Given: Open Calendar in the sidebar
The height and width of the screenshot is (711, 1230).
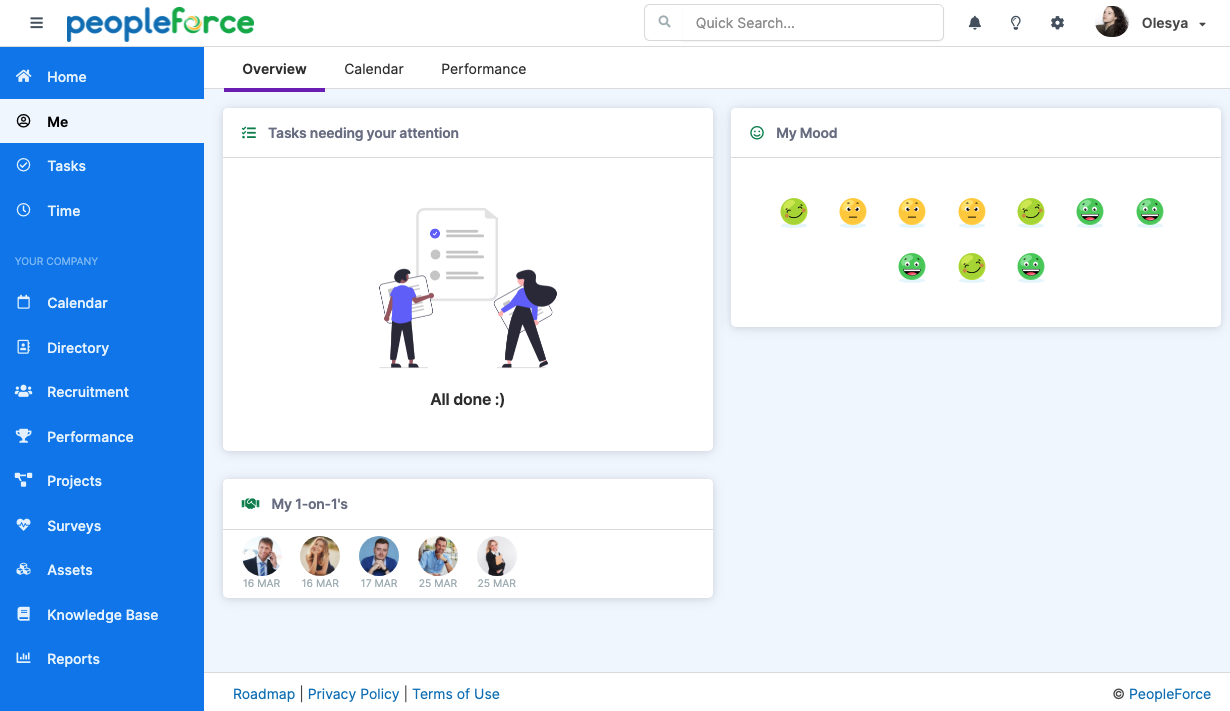Looking at the screenshot, I should click(x=102, y=303).
